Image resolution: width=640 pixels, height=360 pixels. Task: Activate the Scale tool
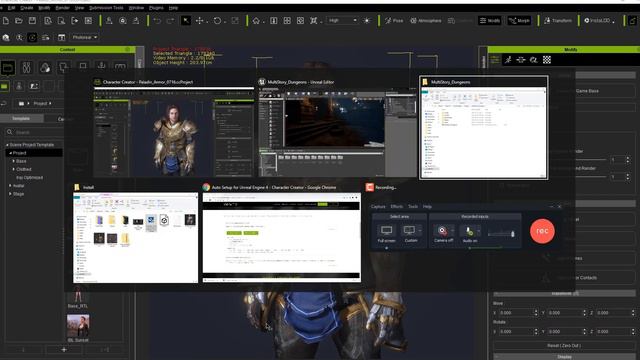(235, 20)
